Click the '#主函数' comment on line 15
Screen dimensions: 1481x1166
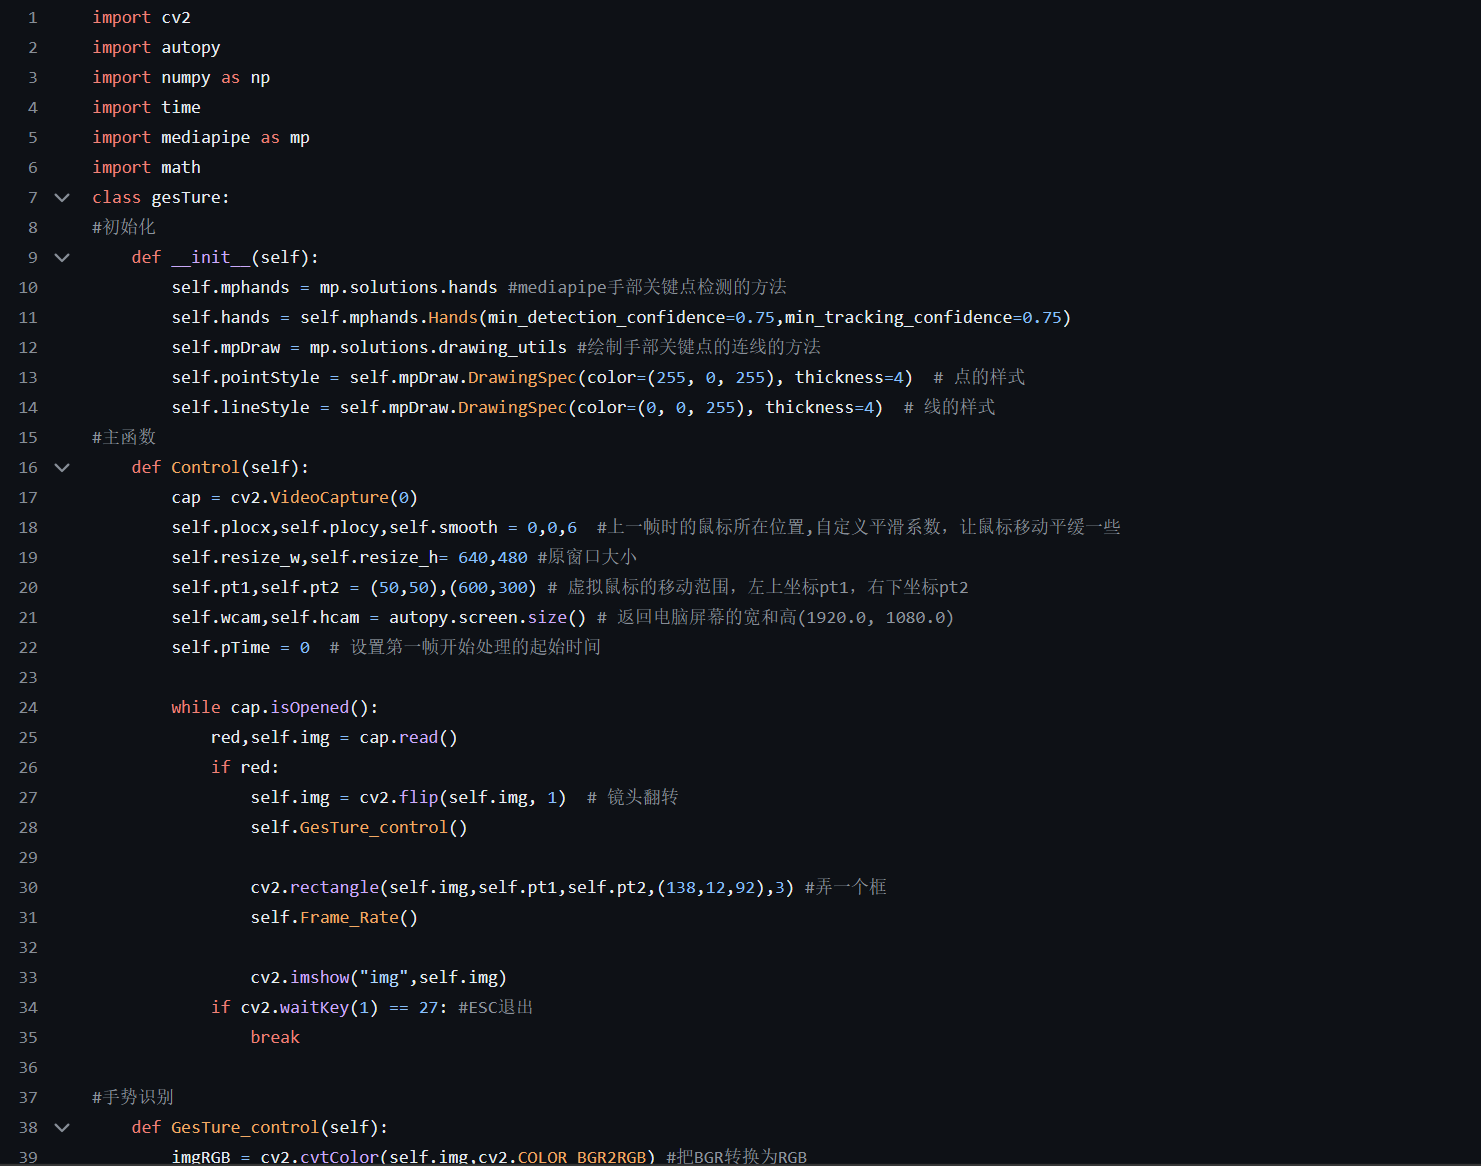point(124,437)
